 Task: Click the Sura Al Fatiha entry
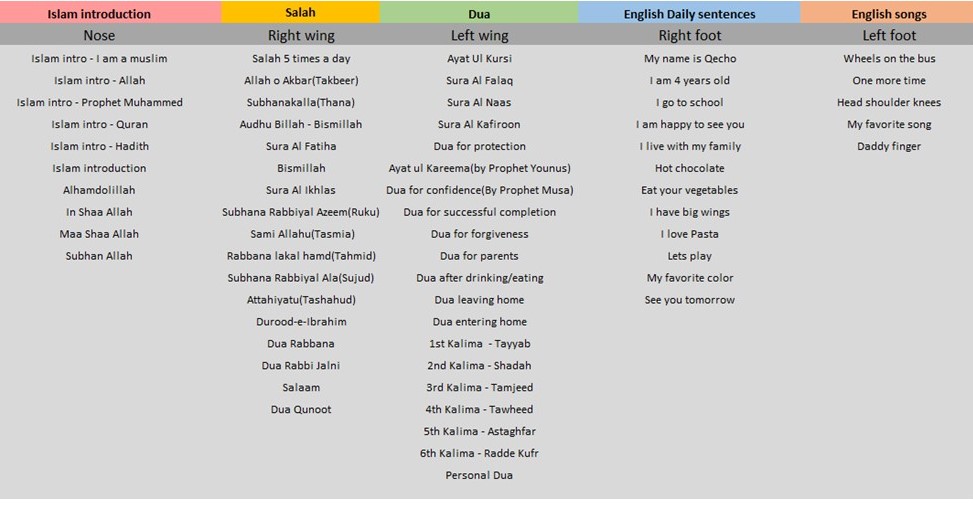click(x=300, y=146)
